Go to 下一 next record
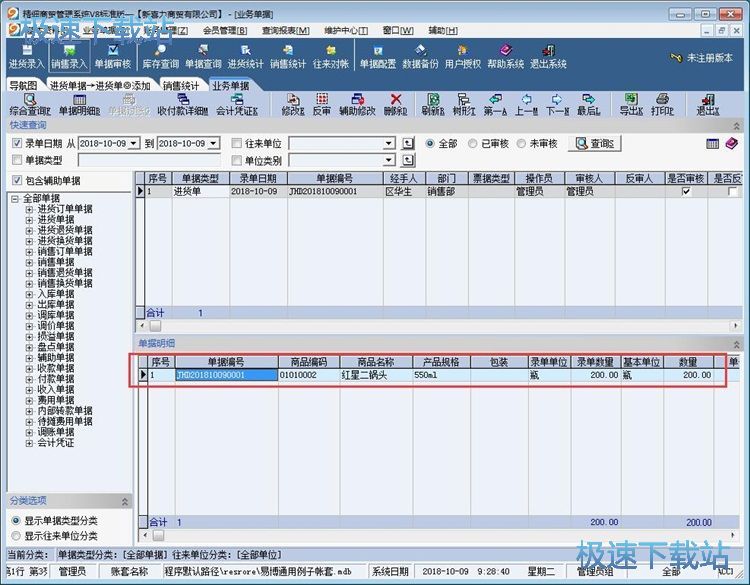750x585 pixels. [x=557, y=105]
